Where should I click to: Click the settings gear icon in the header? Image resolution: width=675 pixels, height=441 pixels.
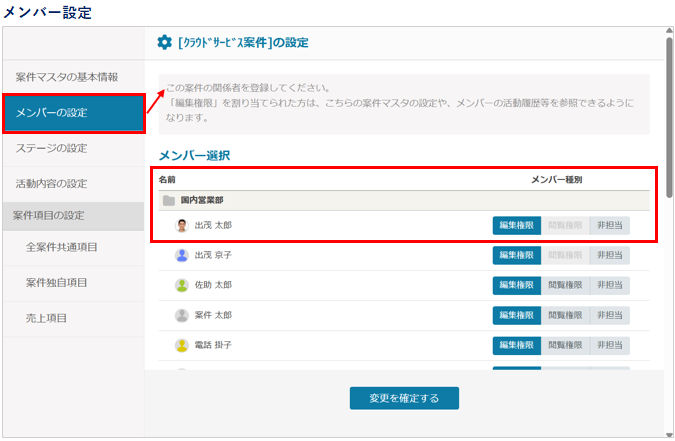click(x=164, y=42)
